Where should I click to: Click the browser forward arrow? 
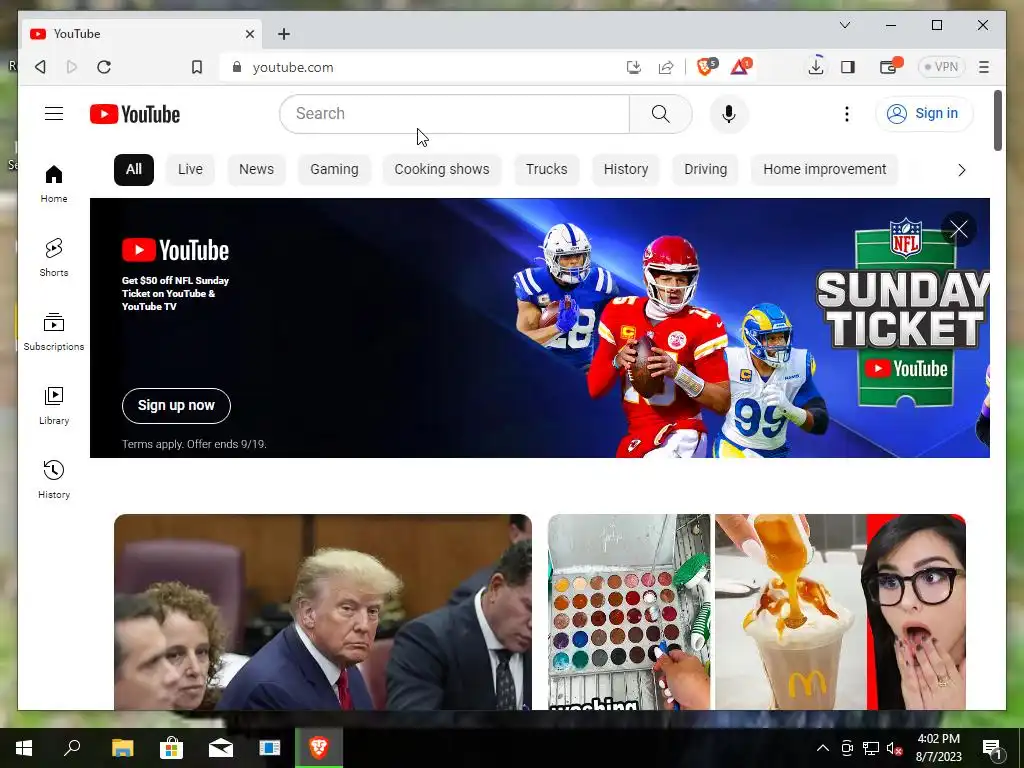pyautogui.click(x=72, y=67)
